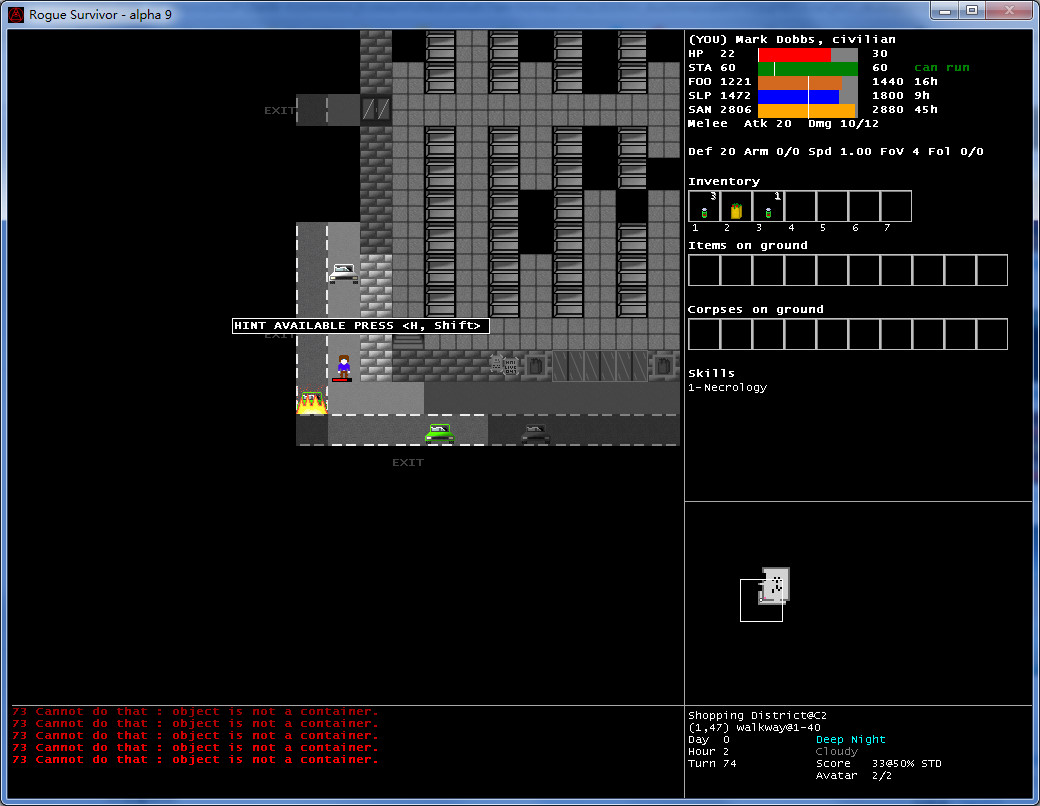Select empty inventory slot 4
1040x806 pixels.
click(x=800, y=206)
